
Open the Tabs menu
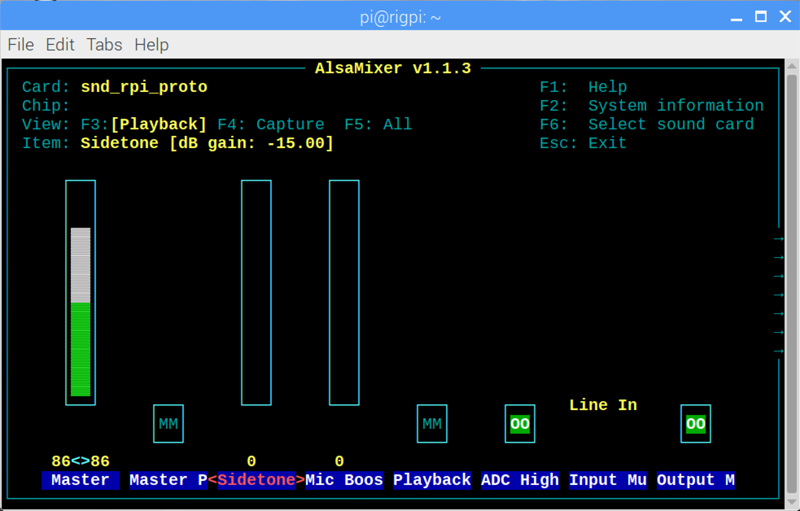[104, 45]
